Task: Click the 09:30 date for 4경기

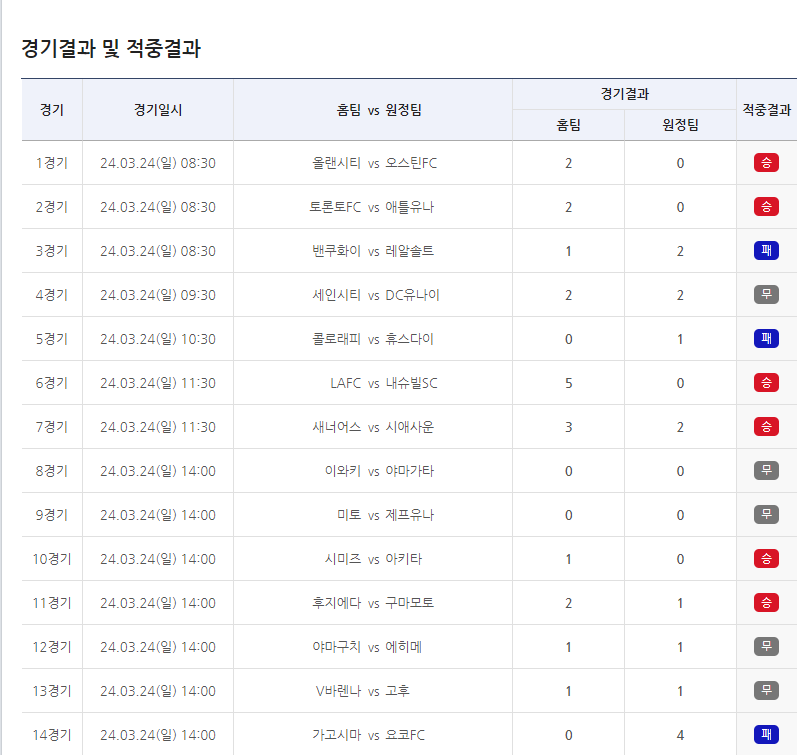Action: [158, 295]
